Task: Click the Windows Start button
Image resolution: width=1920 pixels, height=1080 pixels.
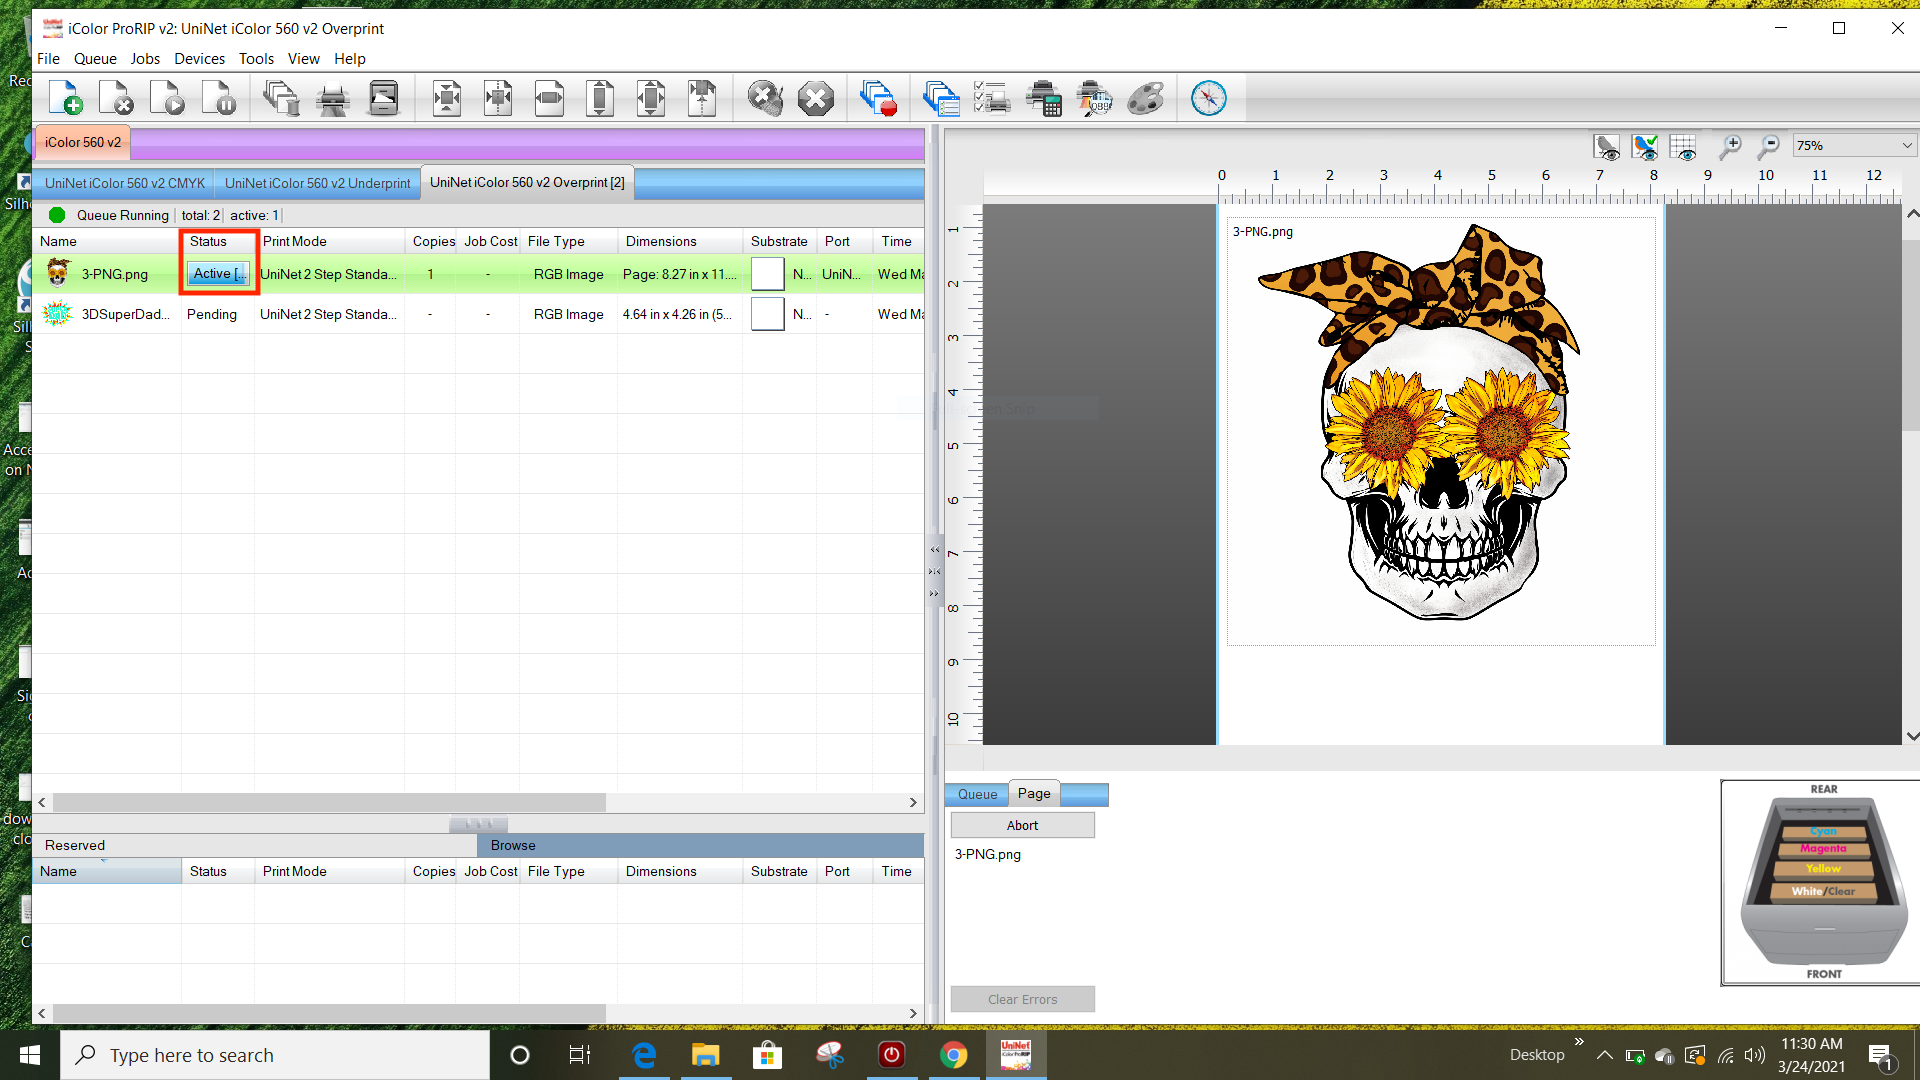Action: (x=30, y=1055)
